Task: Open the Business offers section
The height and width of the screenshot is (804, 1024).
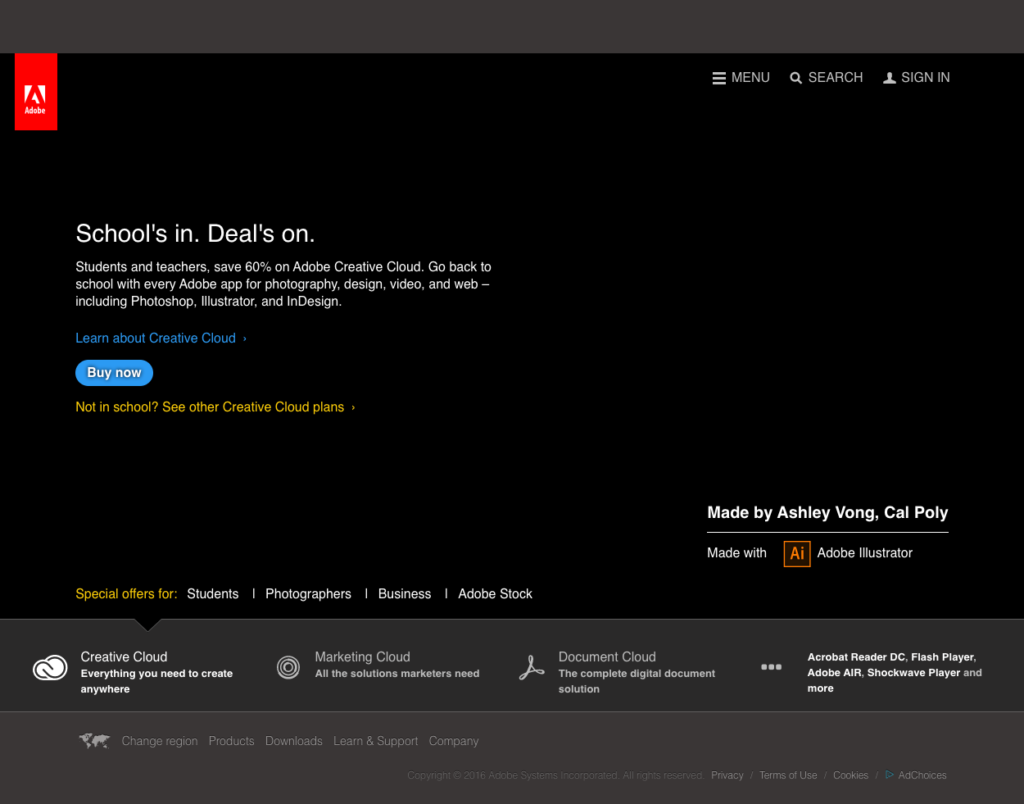Action: click(404, 593)
